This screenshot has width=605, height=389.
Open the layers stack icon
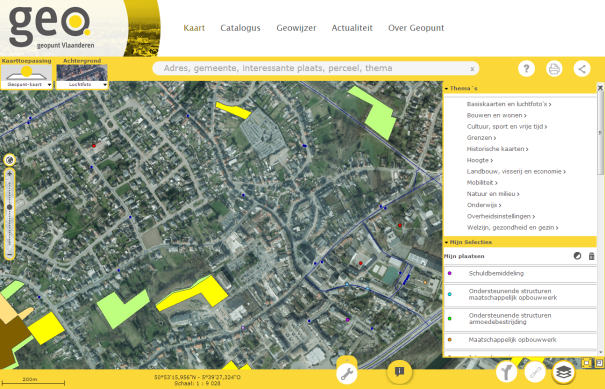[x=564, y=372]
